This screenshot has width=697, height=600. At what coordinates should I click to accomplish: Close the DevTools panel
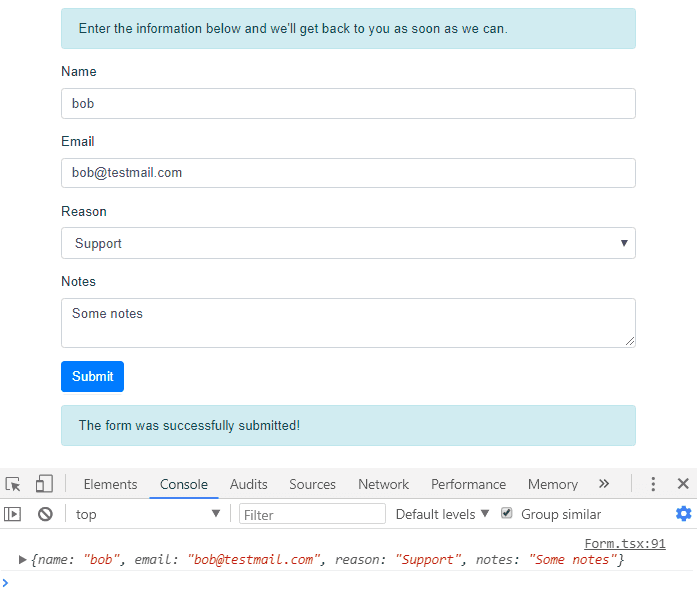click(683, 484)
